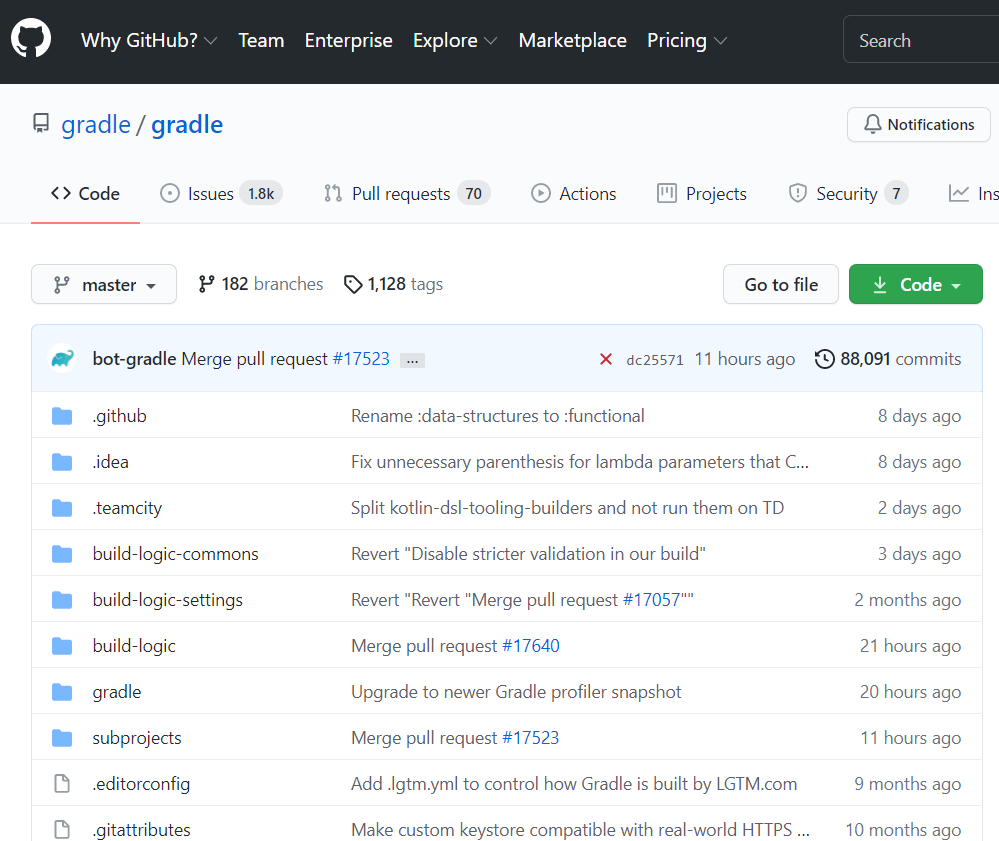Switch to the Security tab
The image size is (999, 841).
pyautogui.click(x=848, y=194)
